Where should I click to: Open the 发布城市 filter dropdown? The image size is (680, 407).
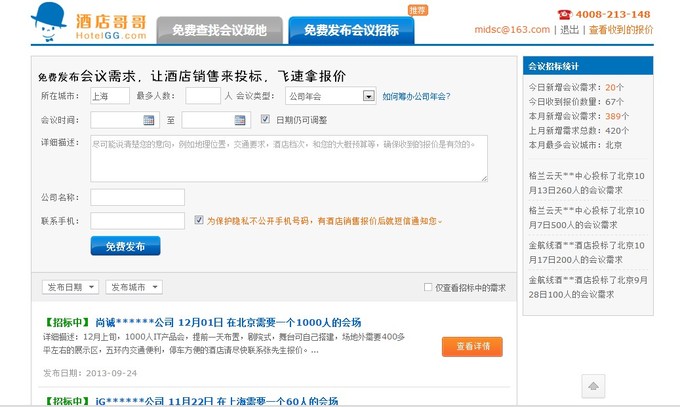[134, 287]
